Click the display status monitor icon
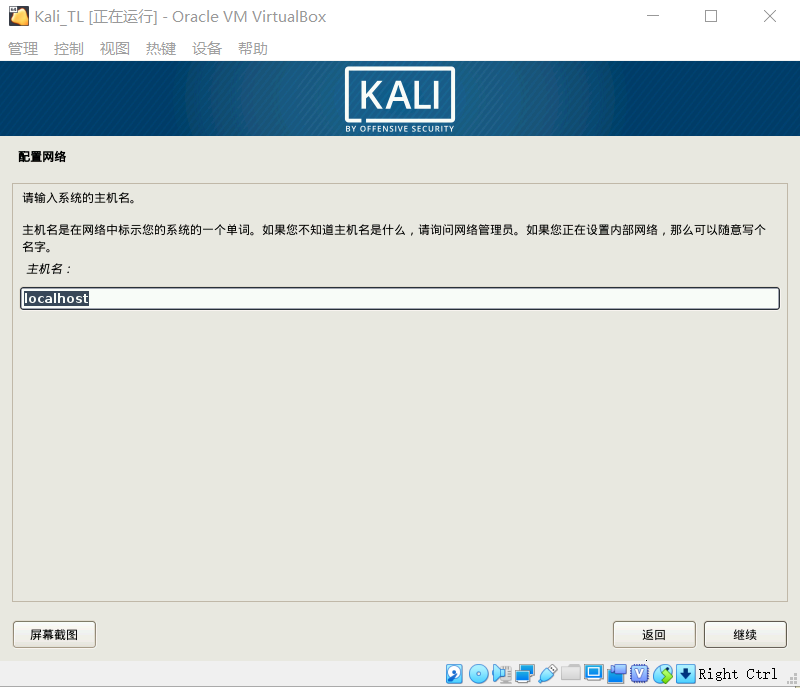 click(593, 673)
